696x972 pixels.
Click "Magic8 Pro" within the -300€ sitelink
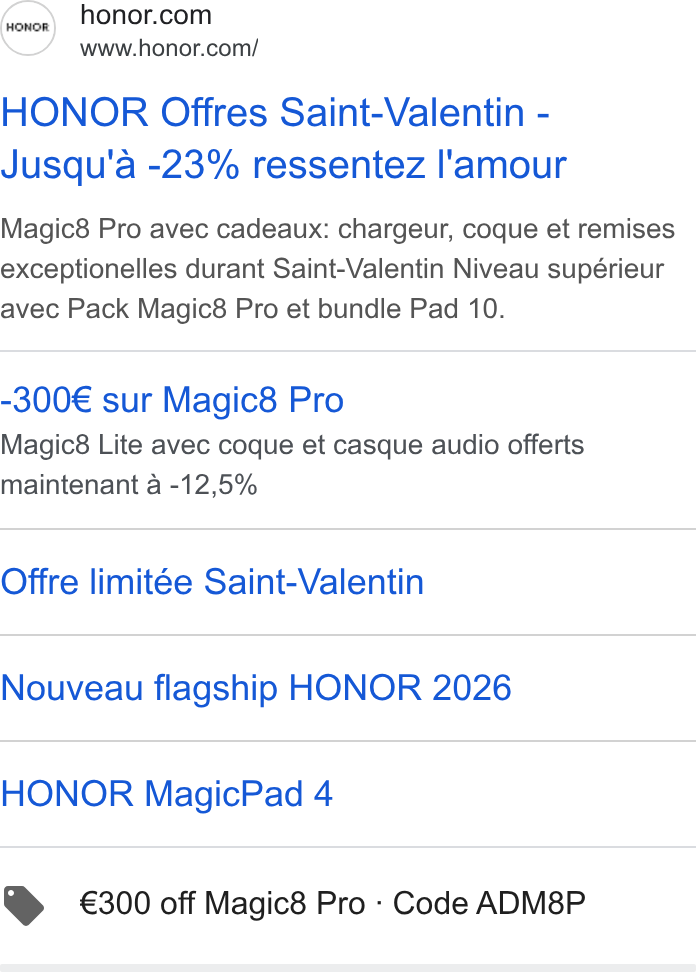253,400
